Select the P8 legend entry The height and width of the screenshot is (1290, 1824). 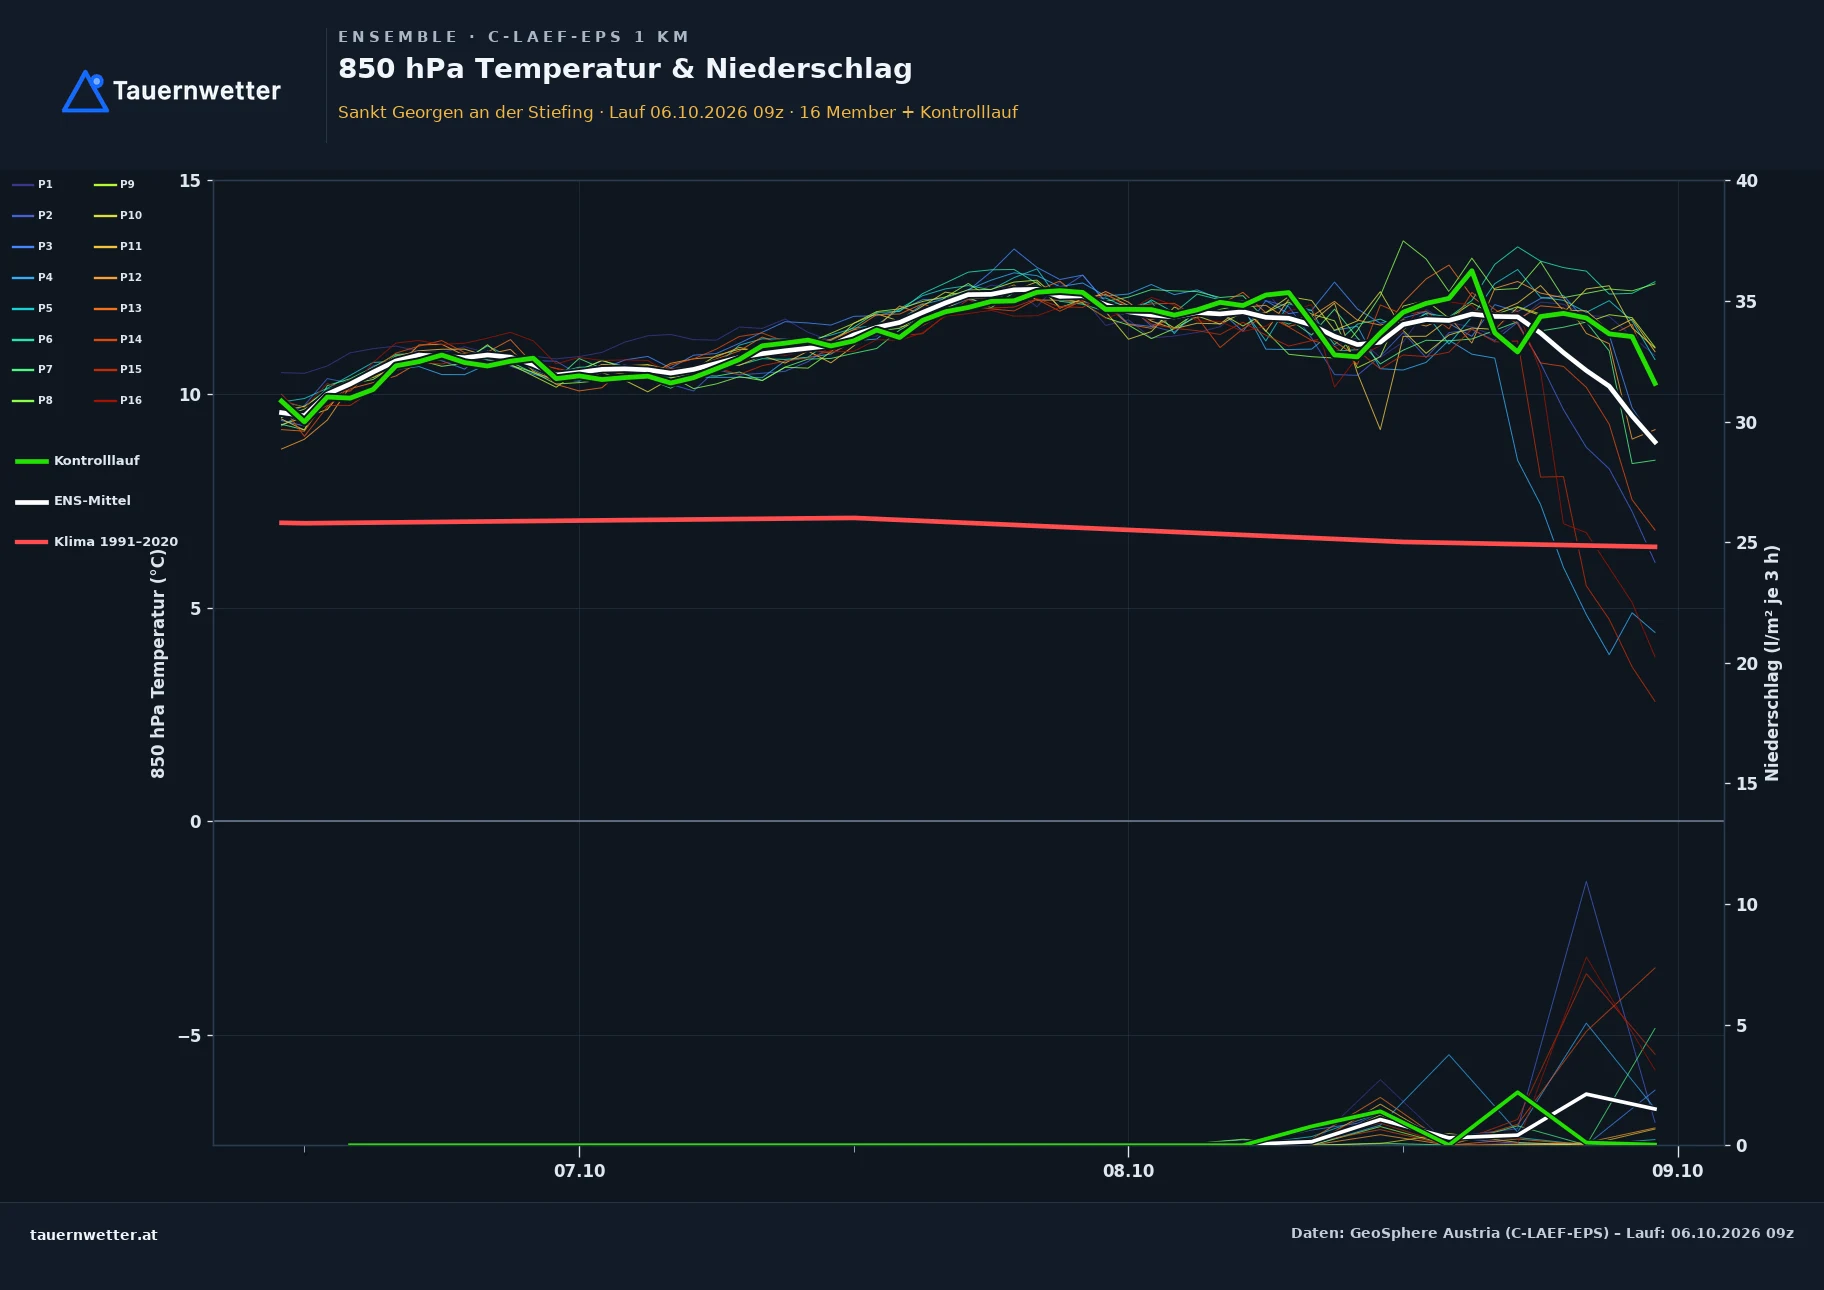click(33, 400)
